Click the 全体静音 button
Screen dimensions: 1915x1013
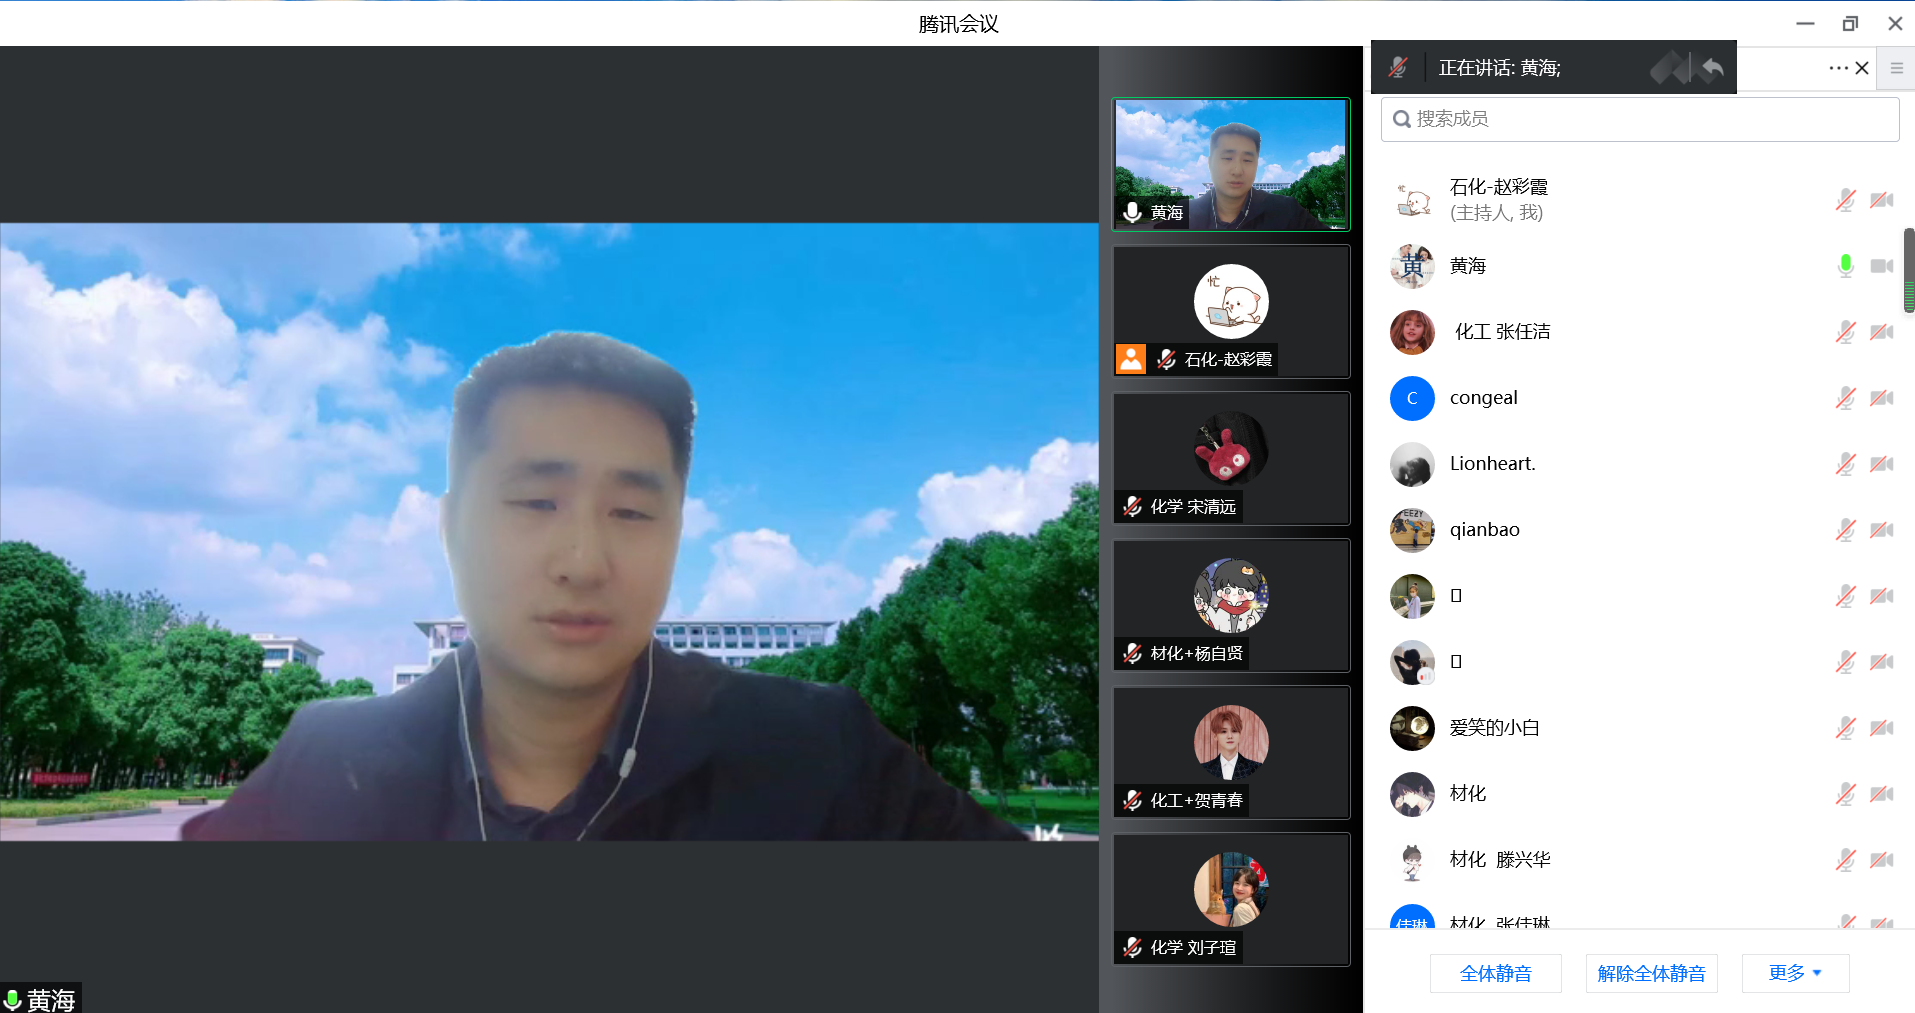[1495, 973]
